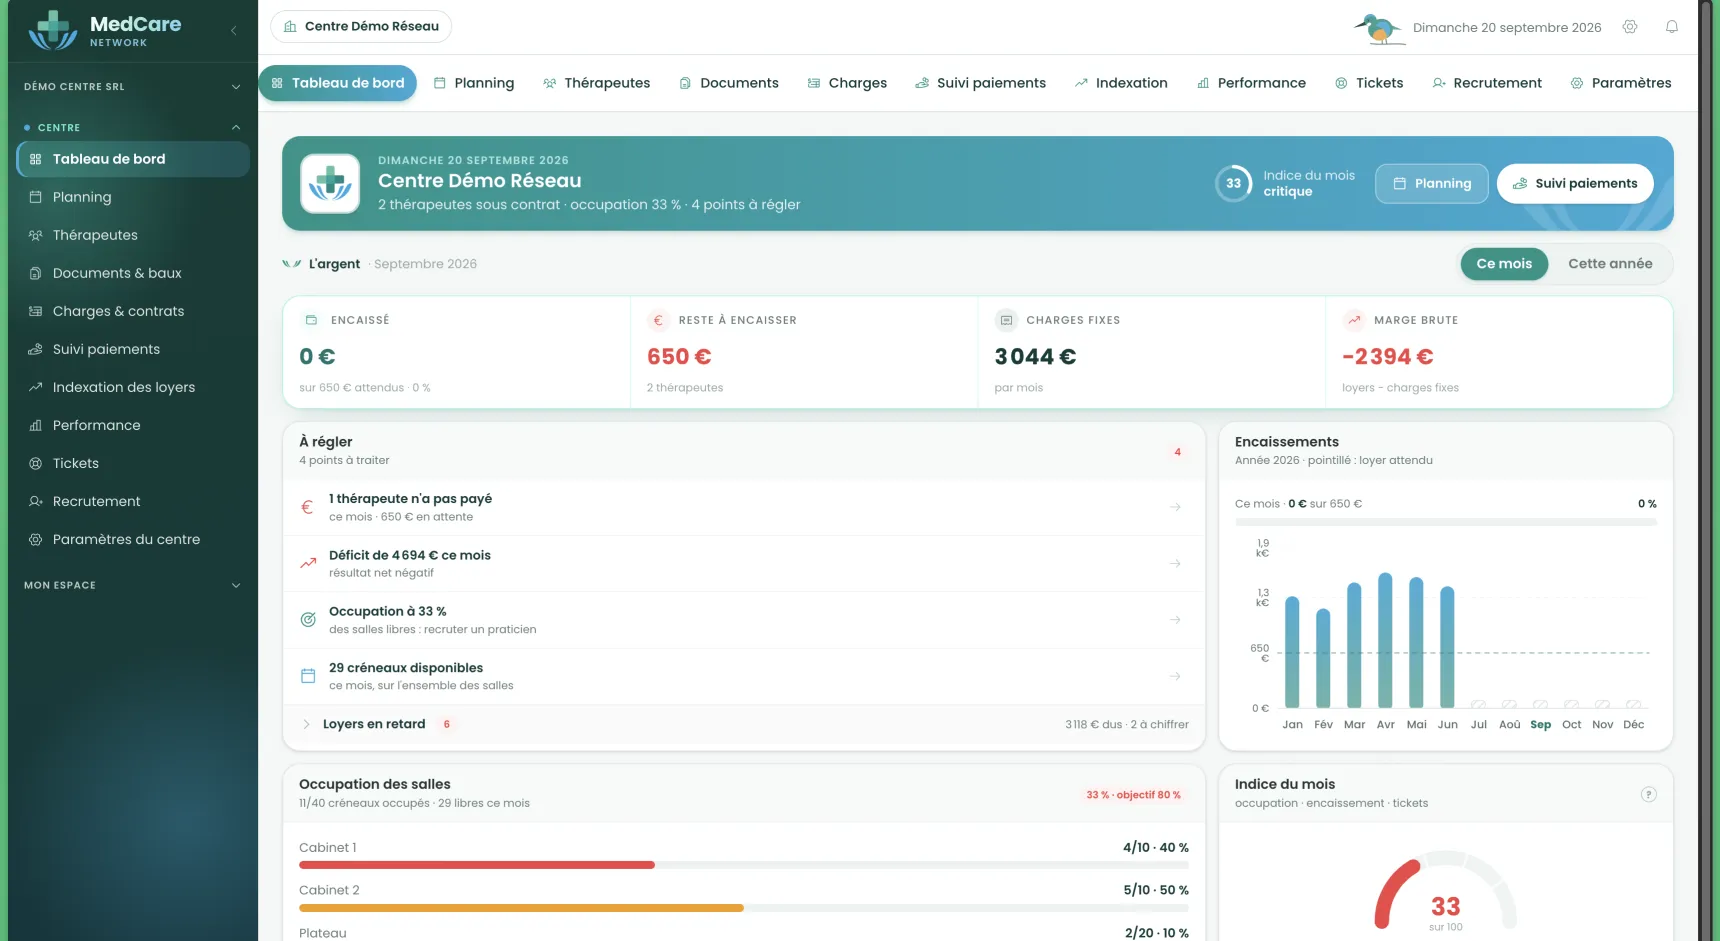The height and width of the screenshot is (941, 1720).
Task: Click the red euro icon of Reste à encaisser
Action: point(658,320)
